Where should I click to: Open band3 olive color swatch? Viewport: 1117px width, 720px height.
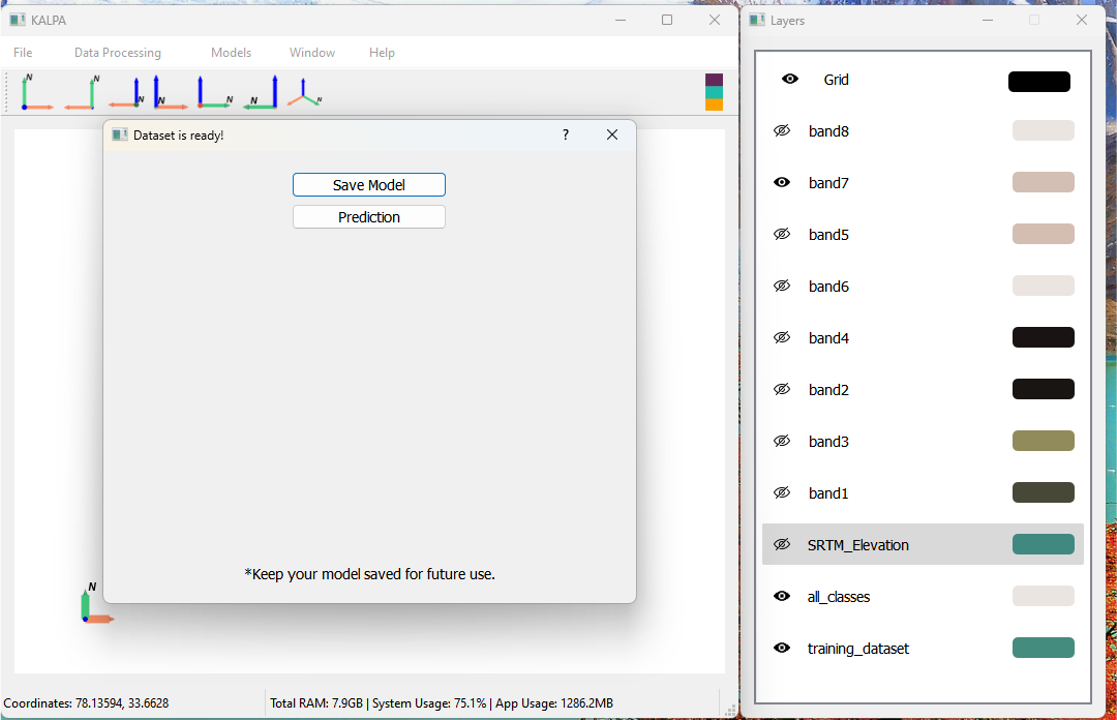[1043, 441]
